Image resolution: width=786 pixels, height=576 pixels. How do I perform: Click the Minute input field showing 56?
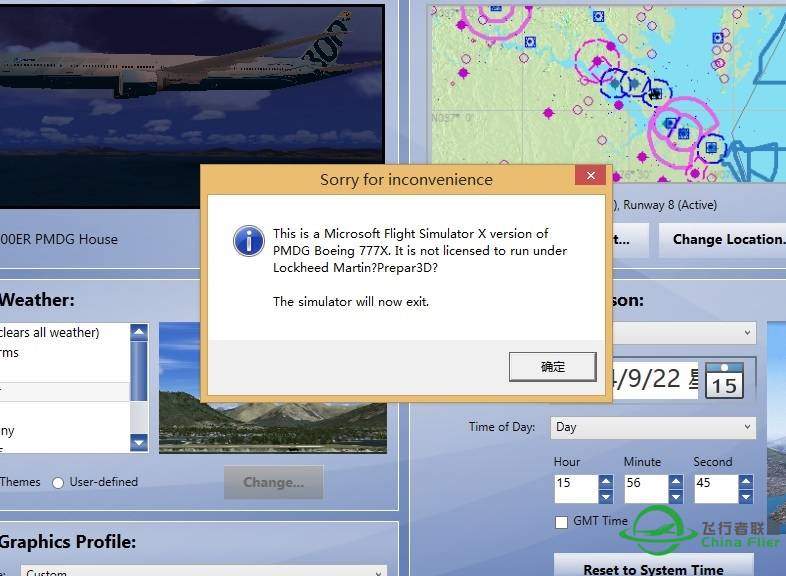pos(646,489)
